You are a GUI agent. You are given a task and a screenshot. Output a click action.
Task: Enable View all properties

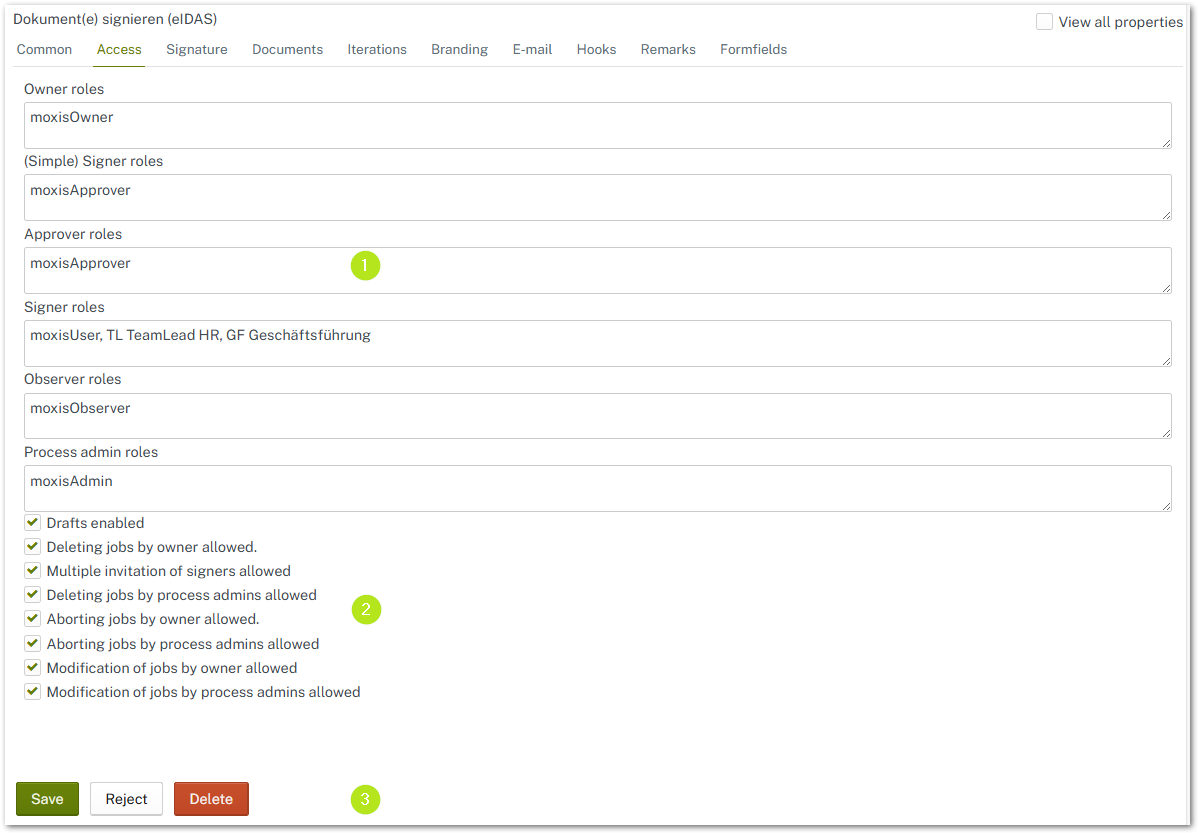pyautogui.click(x=1045, y=21)
